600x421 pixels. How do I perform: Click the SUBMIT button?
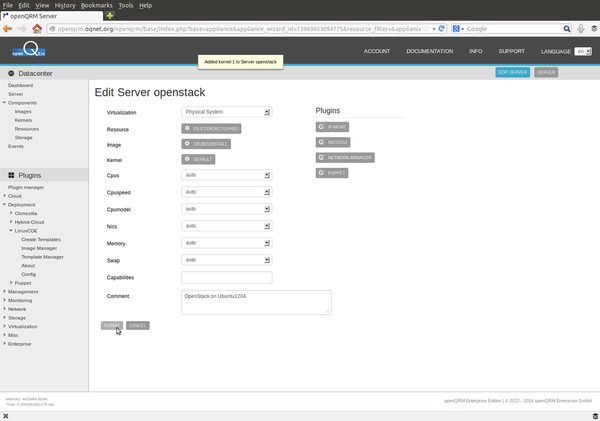pos(112,325)
